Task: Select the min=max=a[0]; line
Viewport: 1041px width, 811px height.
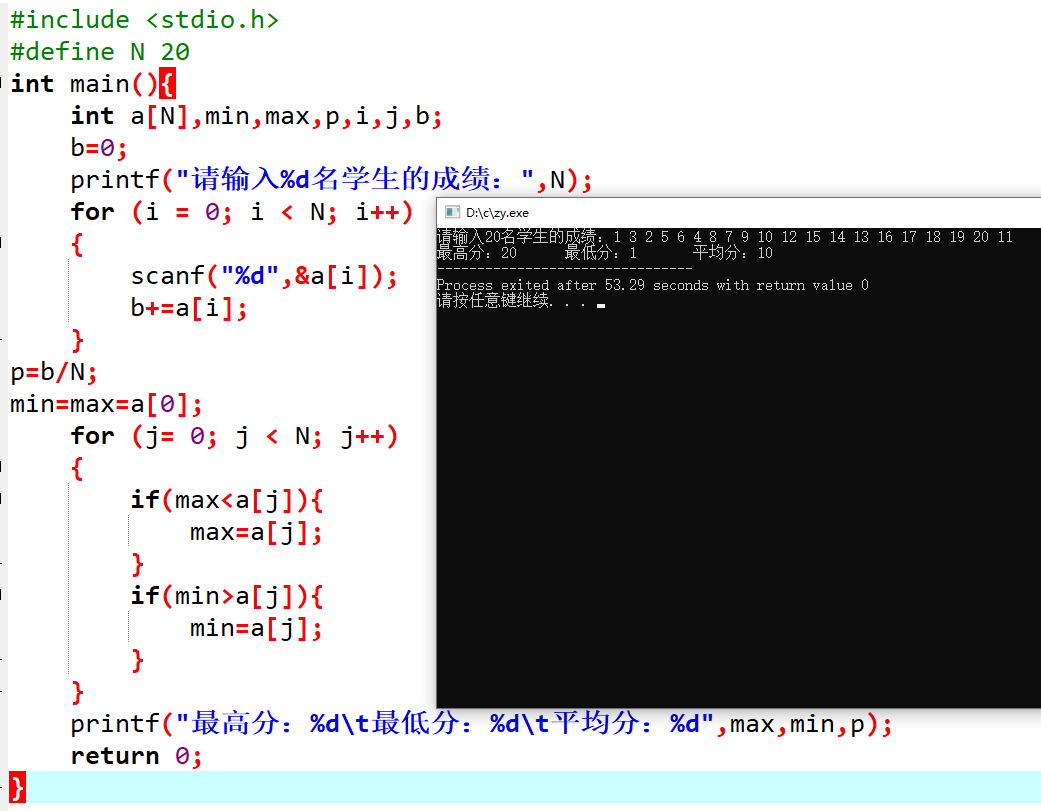Action: click(x=106, y=404)
